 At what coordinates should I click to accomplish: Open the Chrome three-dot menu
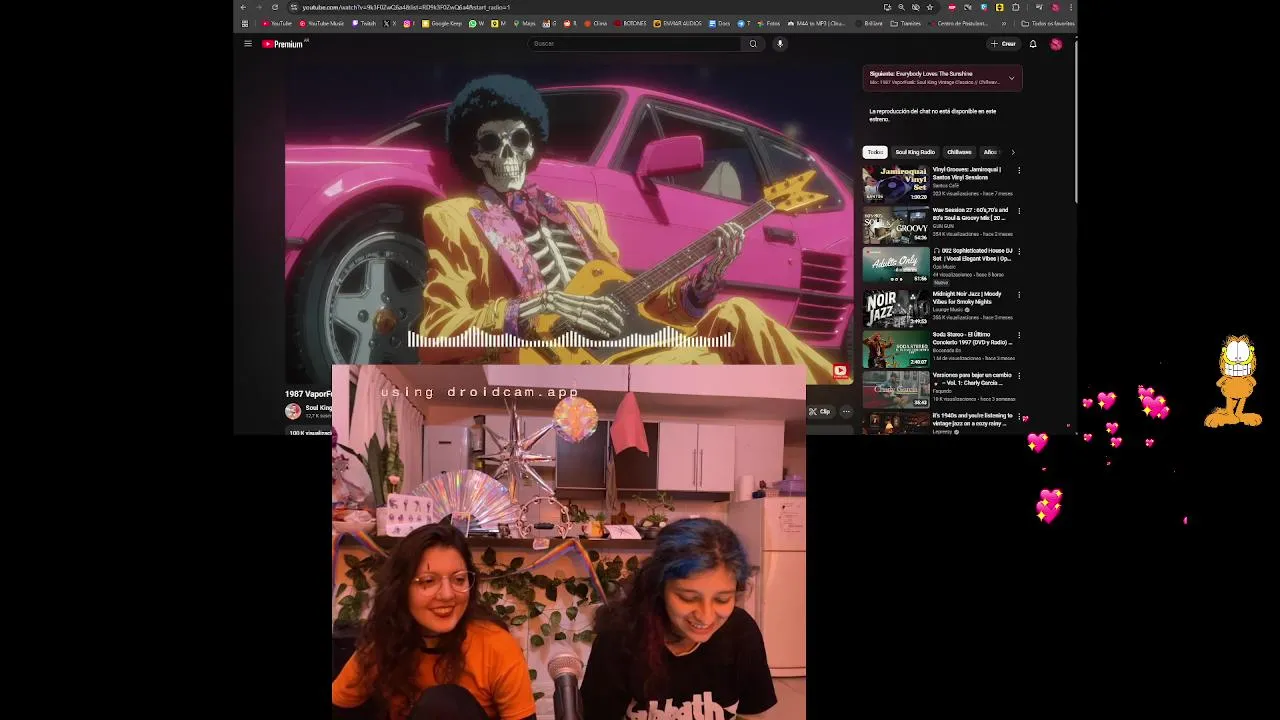pos(1071,7)
